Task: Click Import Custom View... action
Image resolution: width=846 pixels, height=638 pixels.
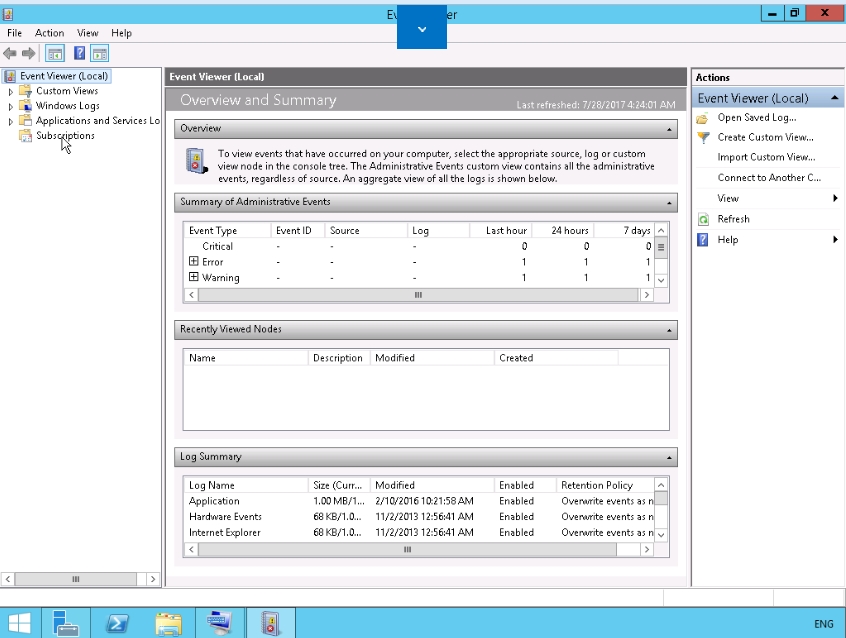Action: 766,157
